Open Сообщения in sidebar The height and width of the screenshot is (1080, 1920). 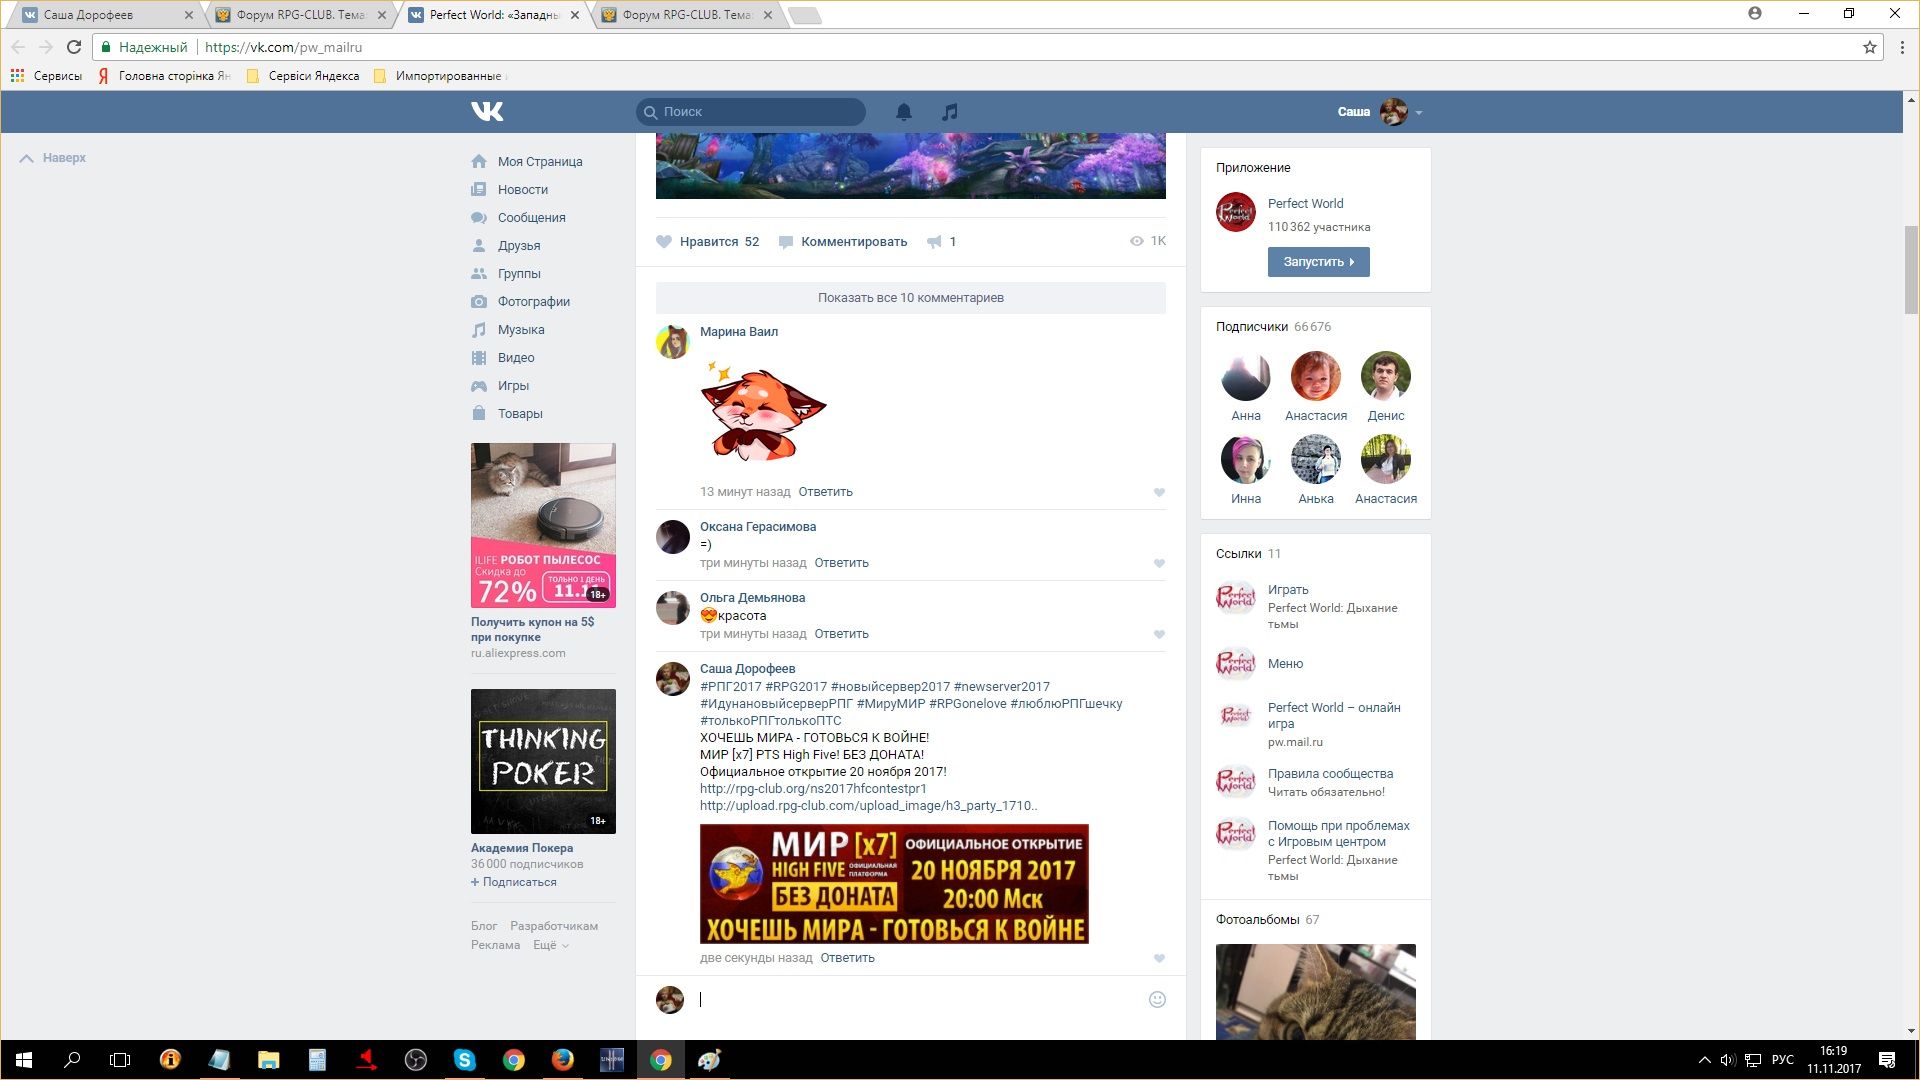532,217
